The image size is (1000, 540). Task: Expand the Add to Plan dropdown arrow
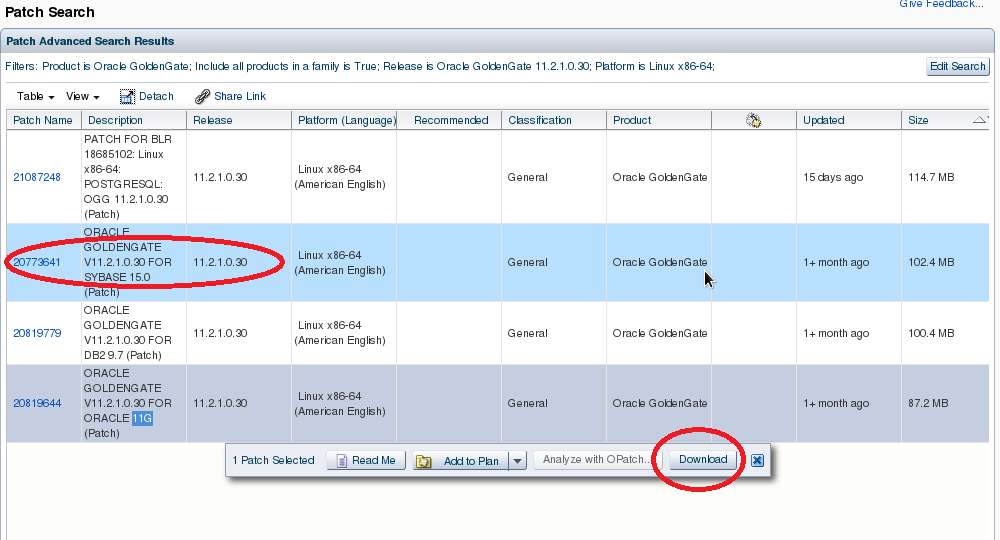click(517, 461)
